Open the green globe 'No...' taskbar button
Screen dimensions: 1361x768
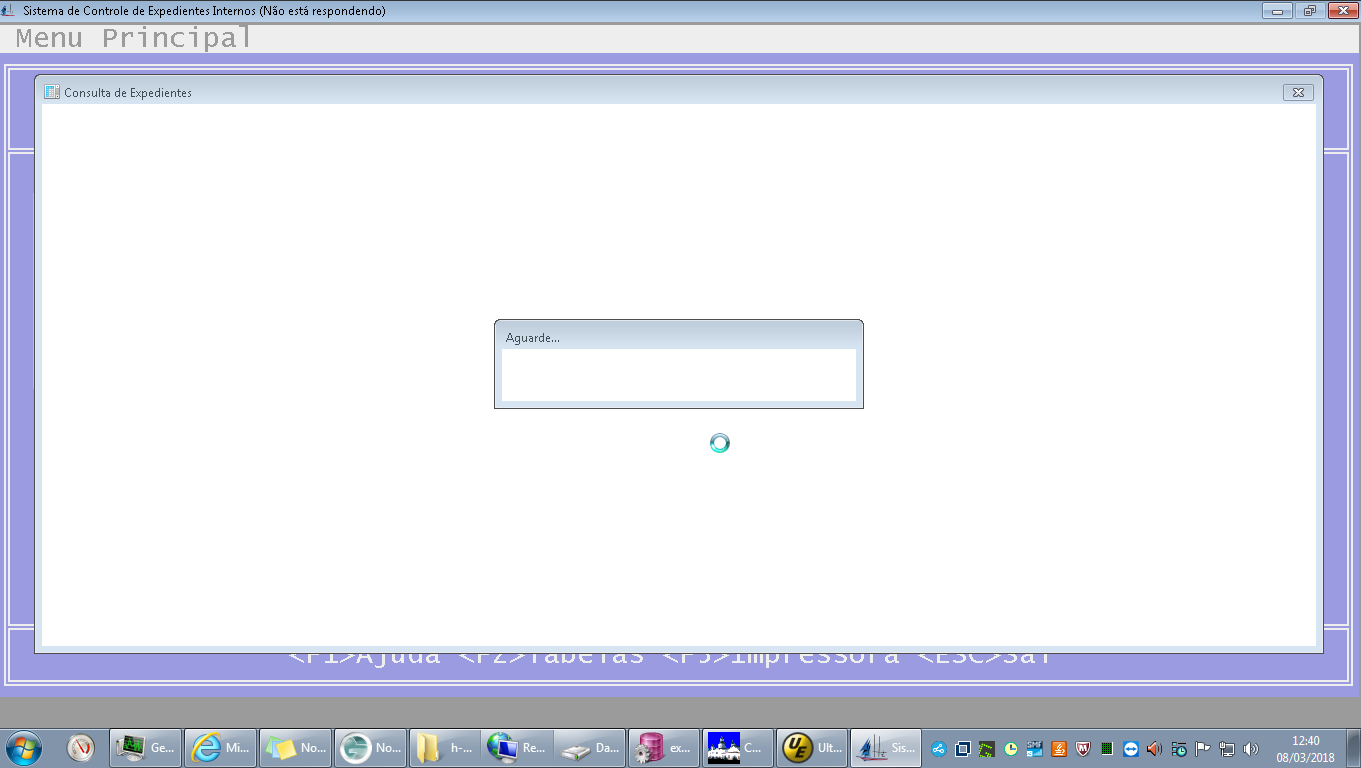click(x=370, y=748)
